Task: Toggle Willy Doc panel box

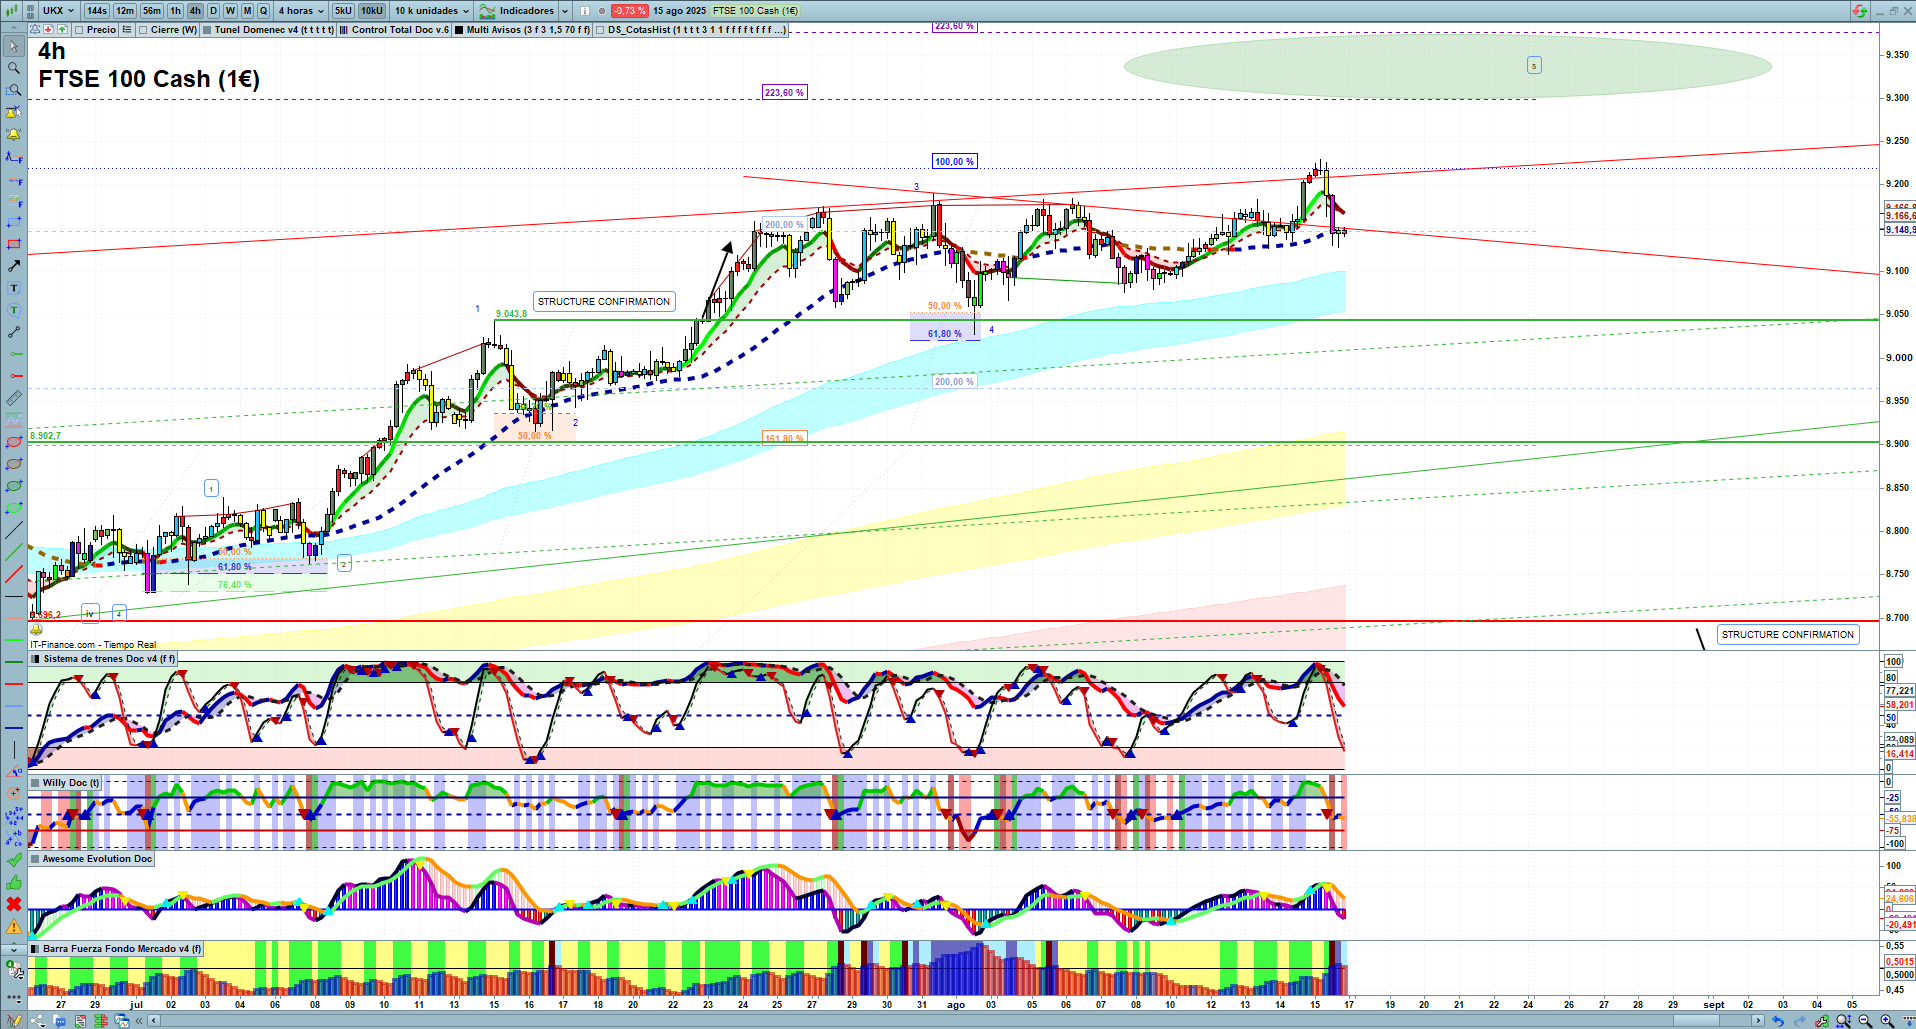Action: (x=36, y=783)
